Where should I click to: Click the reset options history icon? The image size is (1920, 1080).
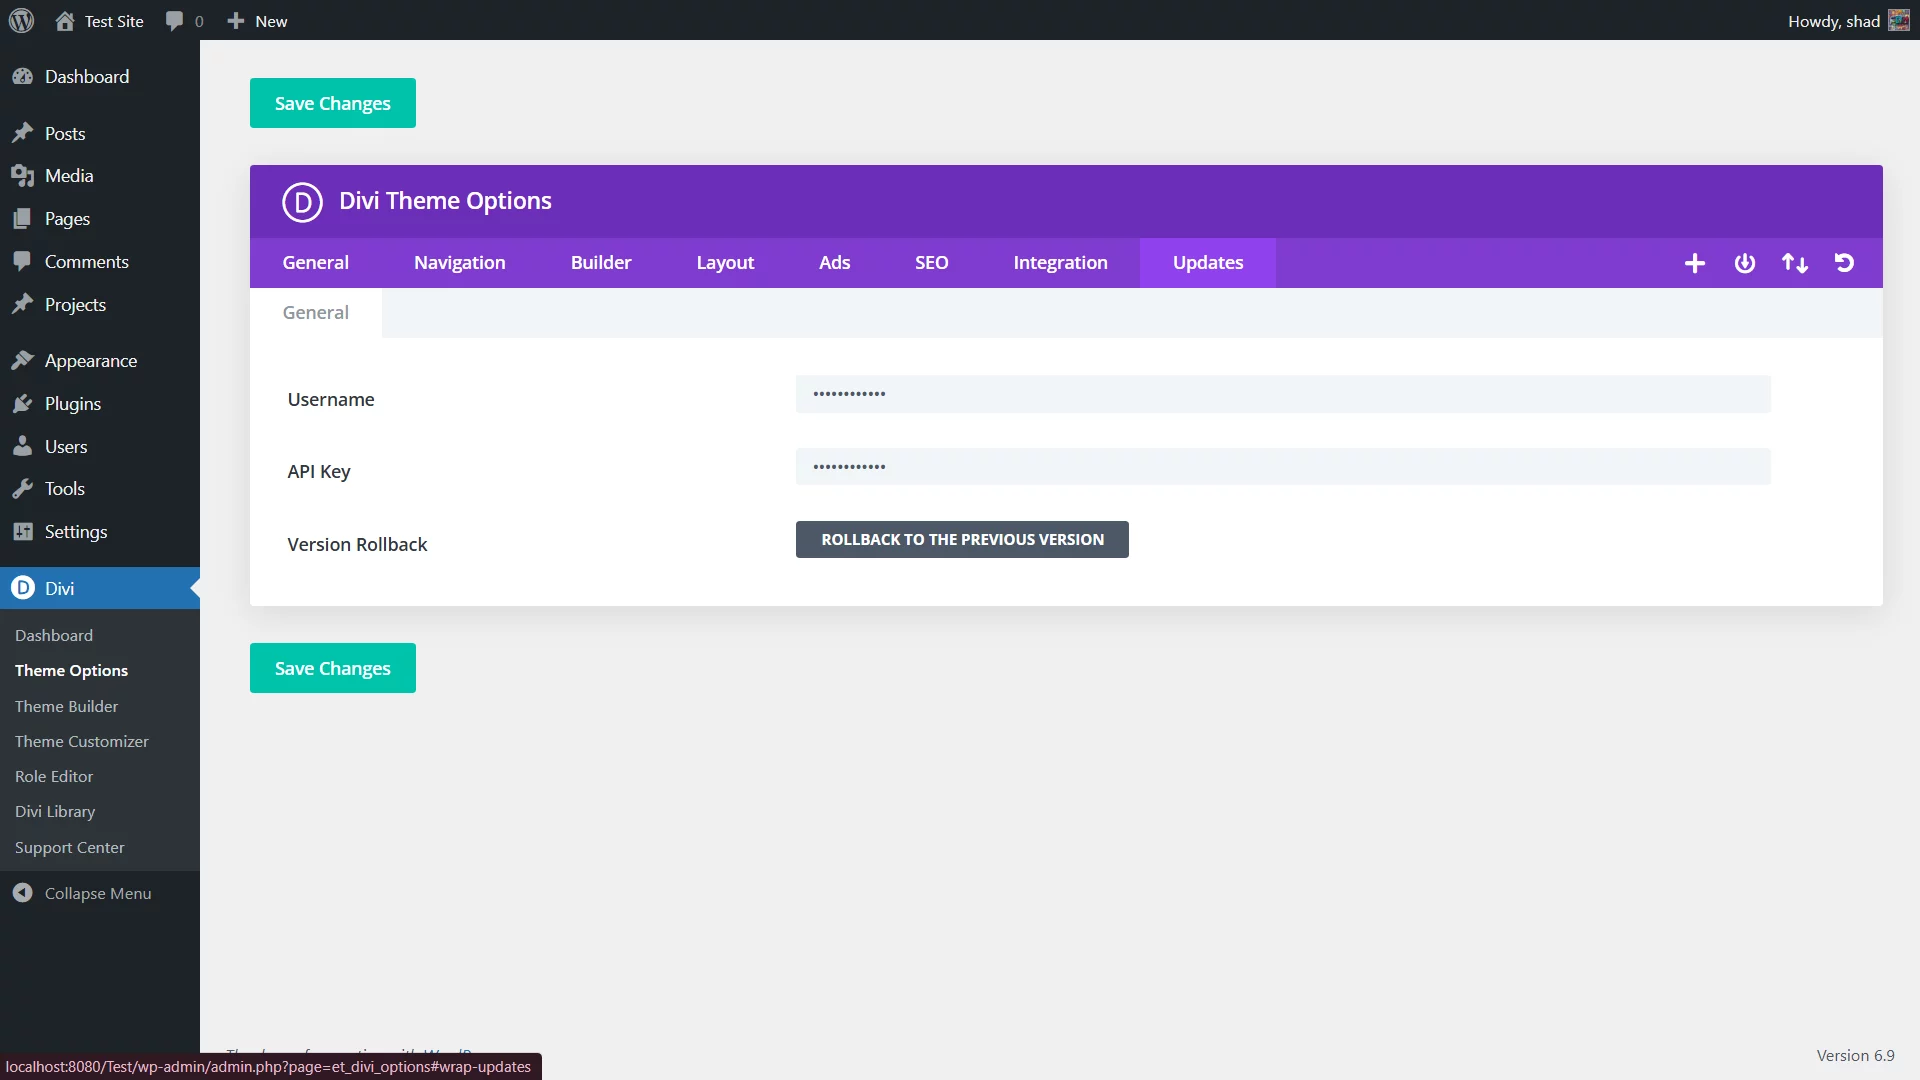click(x=1844, y=263)
